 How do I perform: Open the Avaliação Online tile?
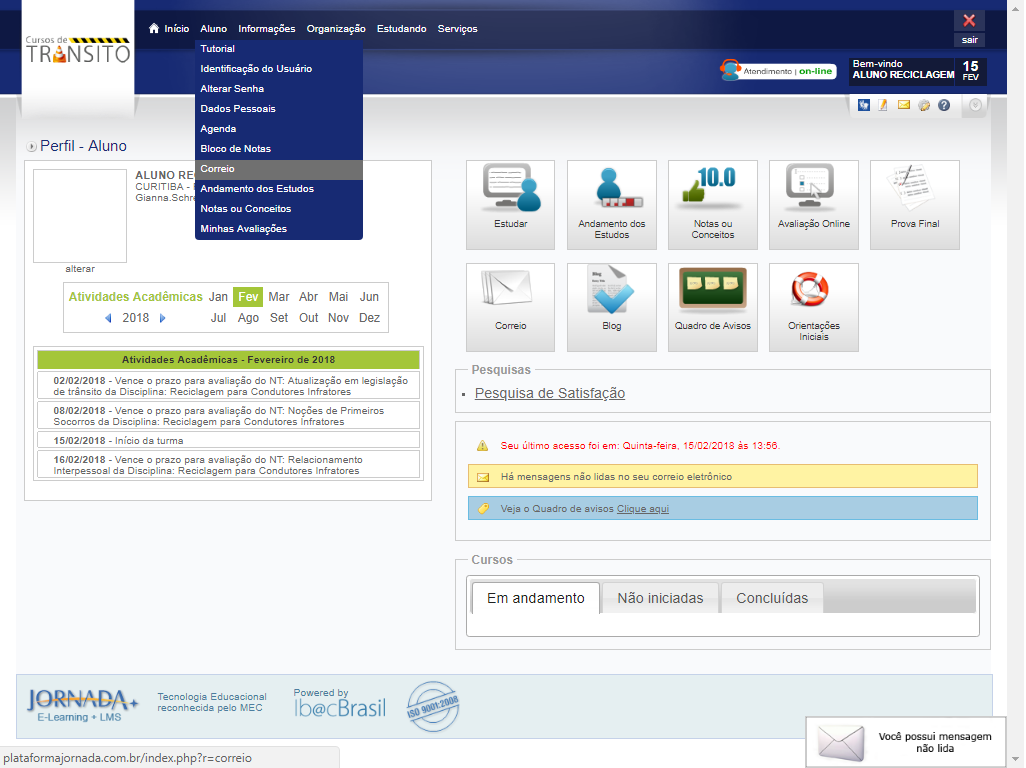click(814, 205)
